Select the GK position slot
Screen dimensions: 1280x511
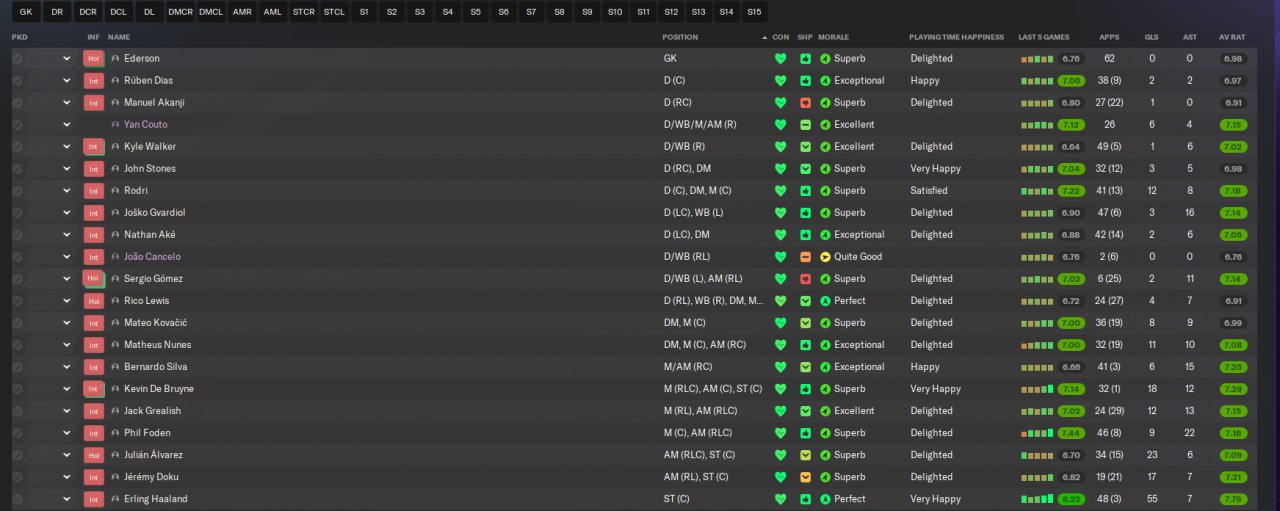click(x=26, y=12)
